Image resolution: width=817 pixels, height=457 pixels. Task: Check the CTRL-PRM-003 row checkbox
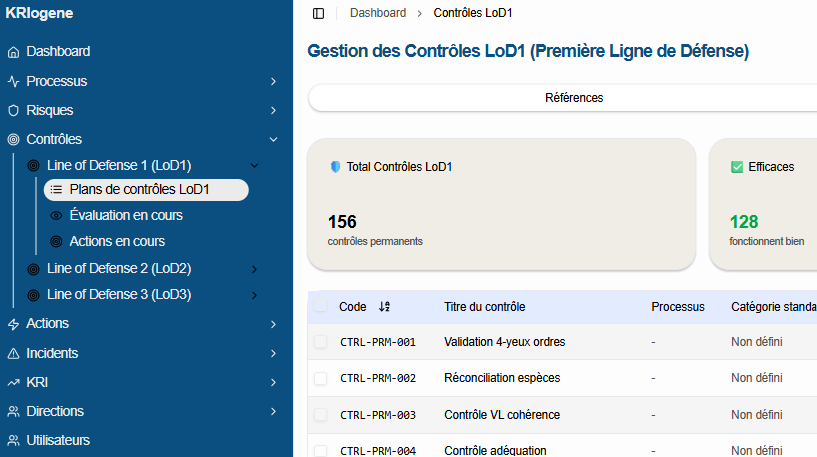click(x=321, y=415)
